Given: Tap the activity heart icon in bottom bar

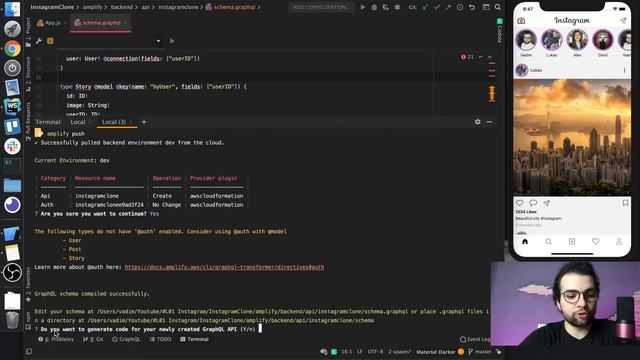Looking at the screenshot, I should pyautogui.click(x=596, y=242).
